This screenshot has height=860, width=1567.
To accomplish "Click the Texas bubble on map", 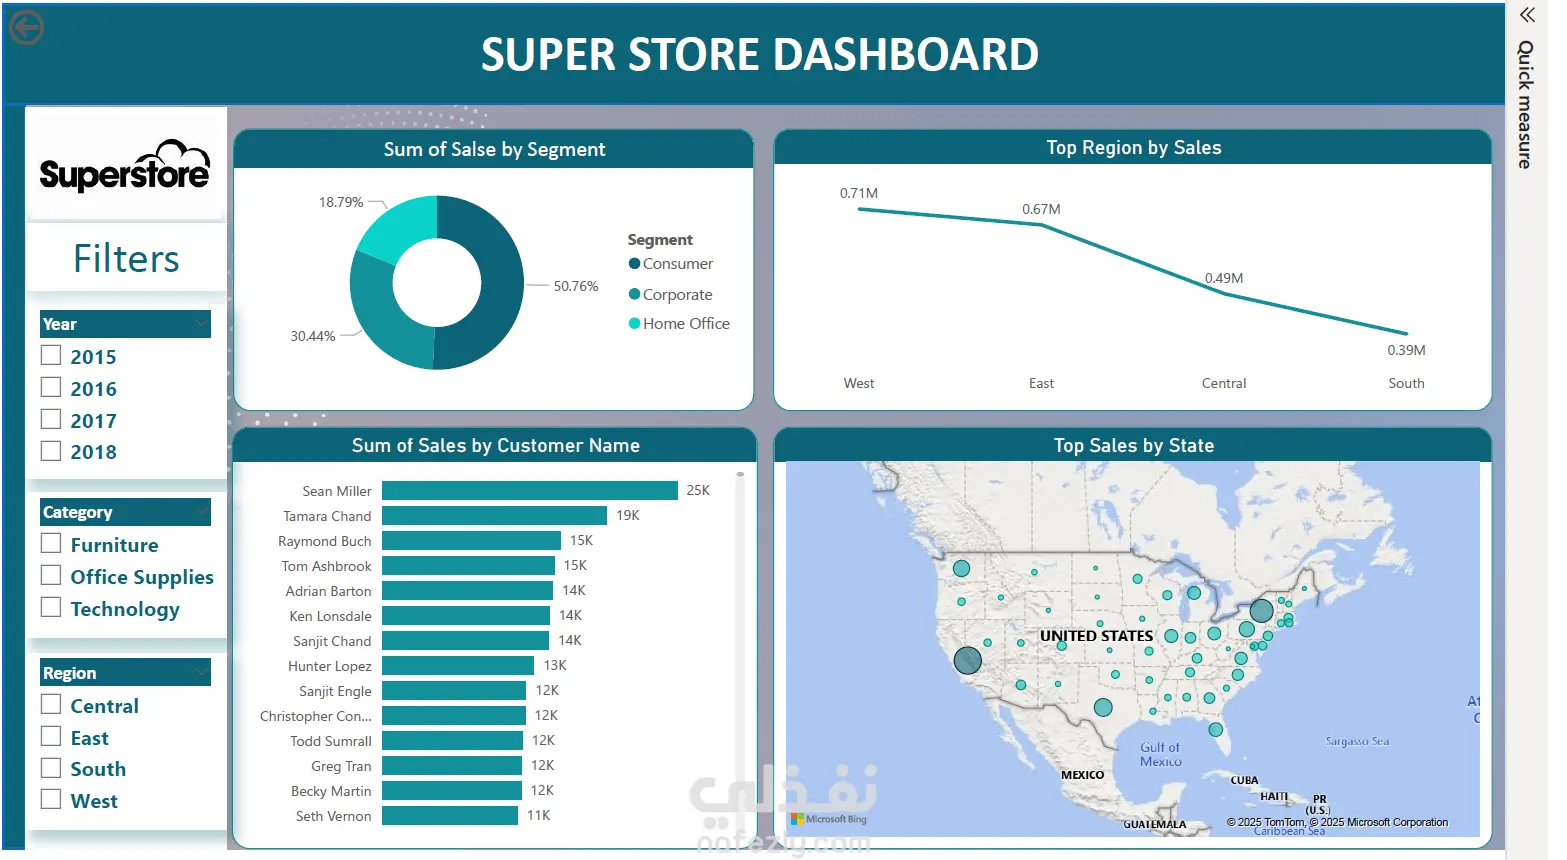I will (x=1103, y=707).
